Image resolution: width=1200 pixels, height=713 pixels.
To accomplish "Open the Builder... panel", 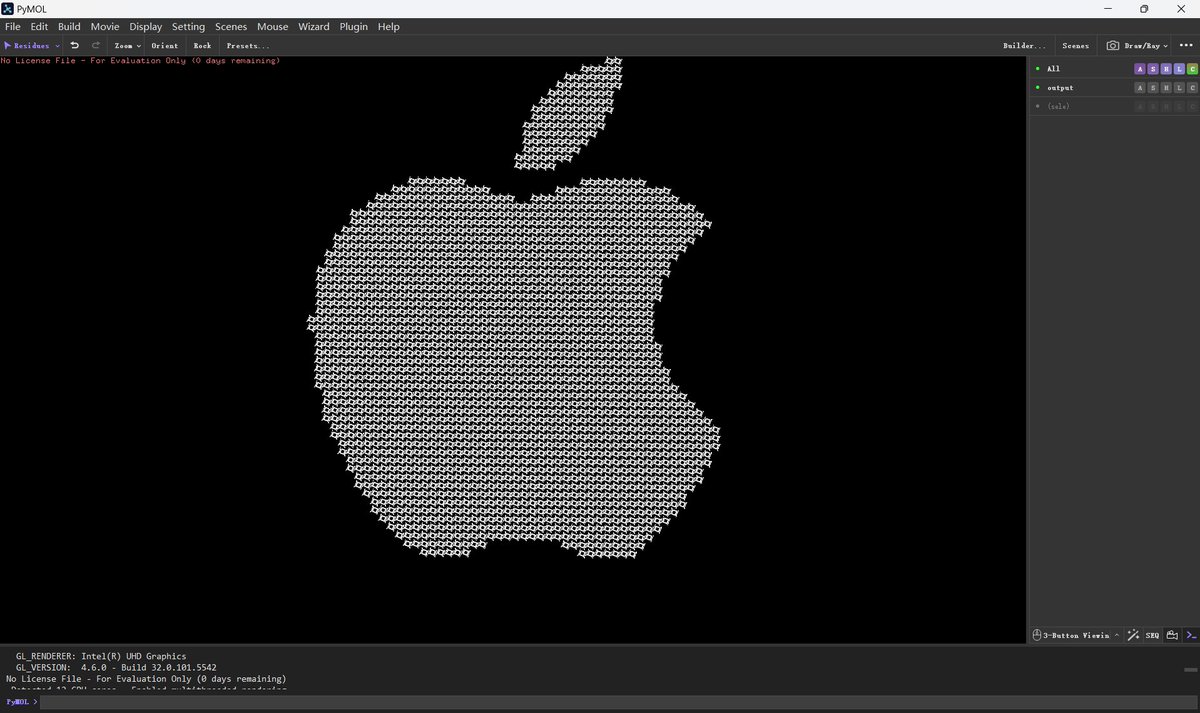I will [1025, 45].
